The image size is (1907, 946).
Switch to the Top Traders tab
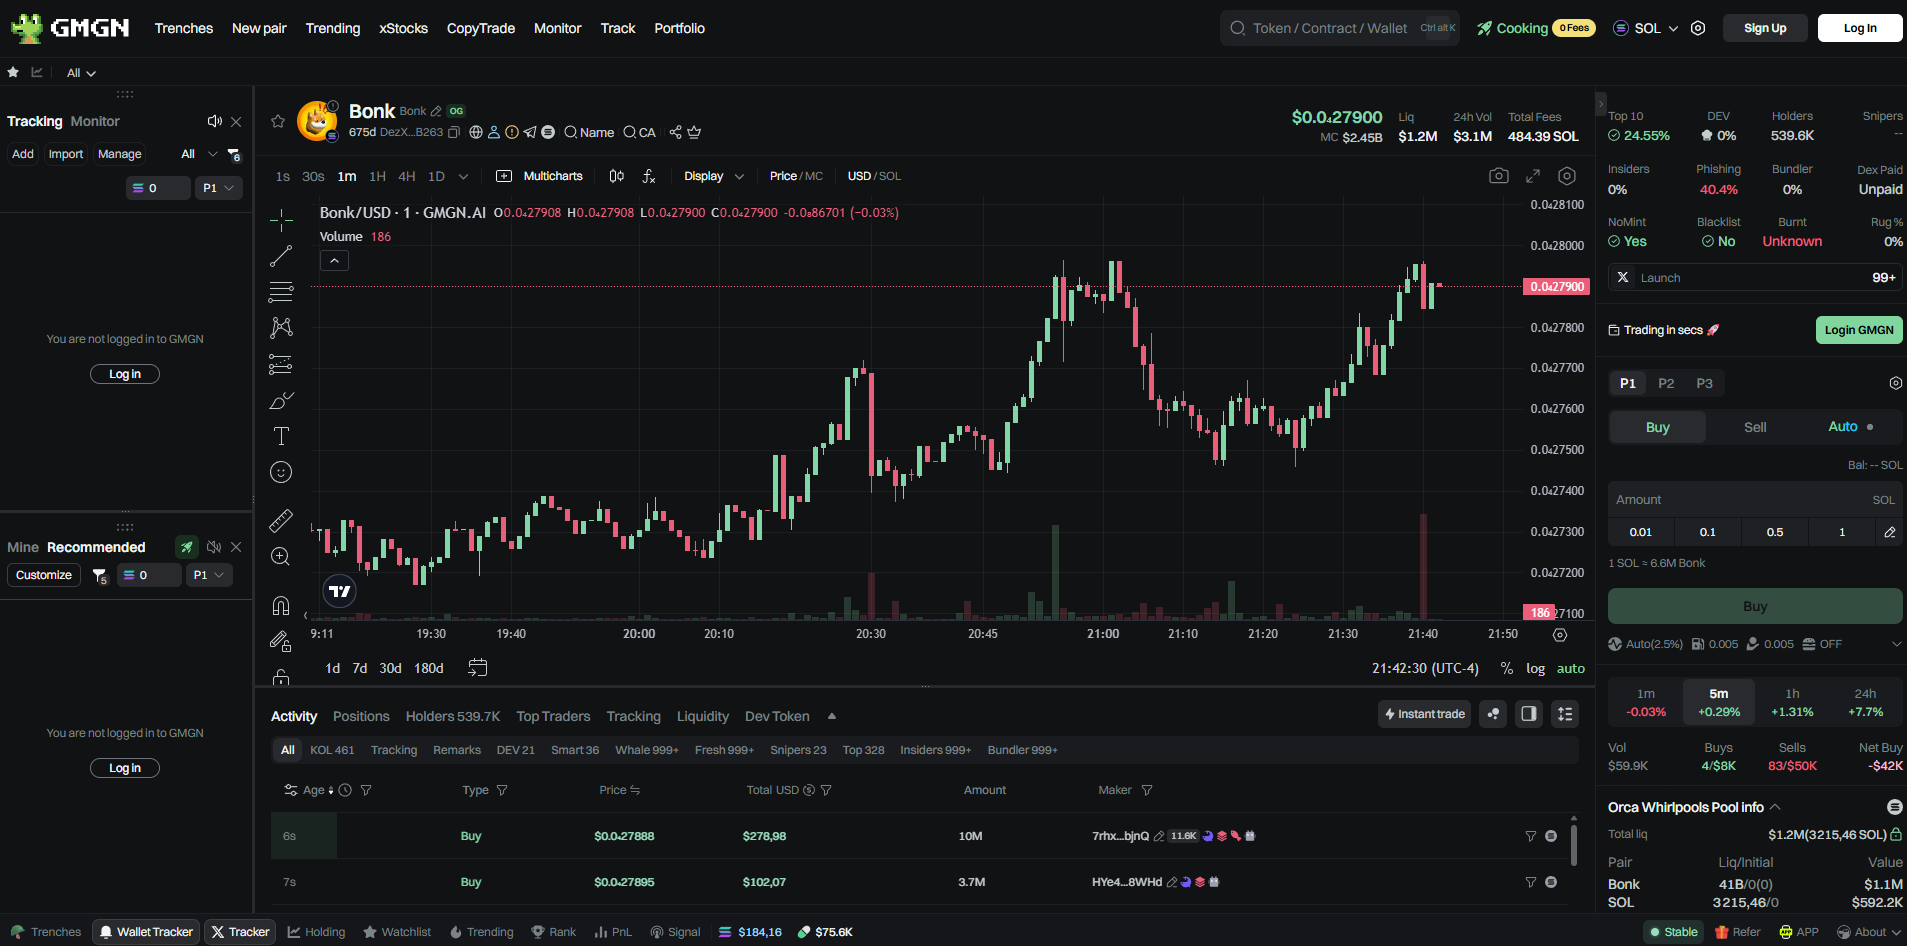pyautogui.click(x=553, y=716)
